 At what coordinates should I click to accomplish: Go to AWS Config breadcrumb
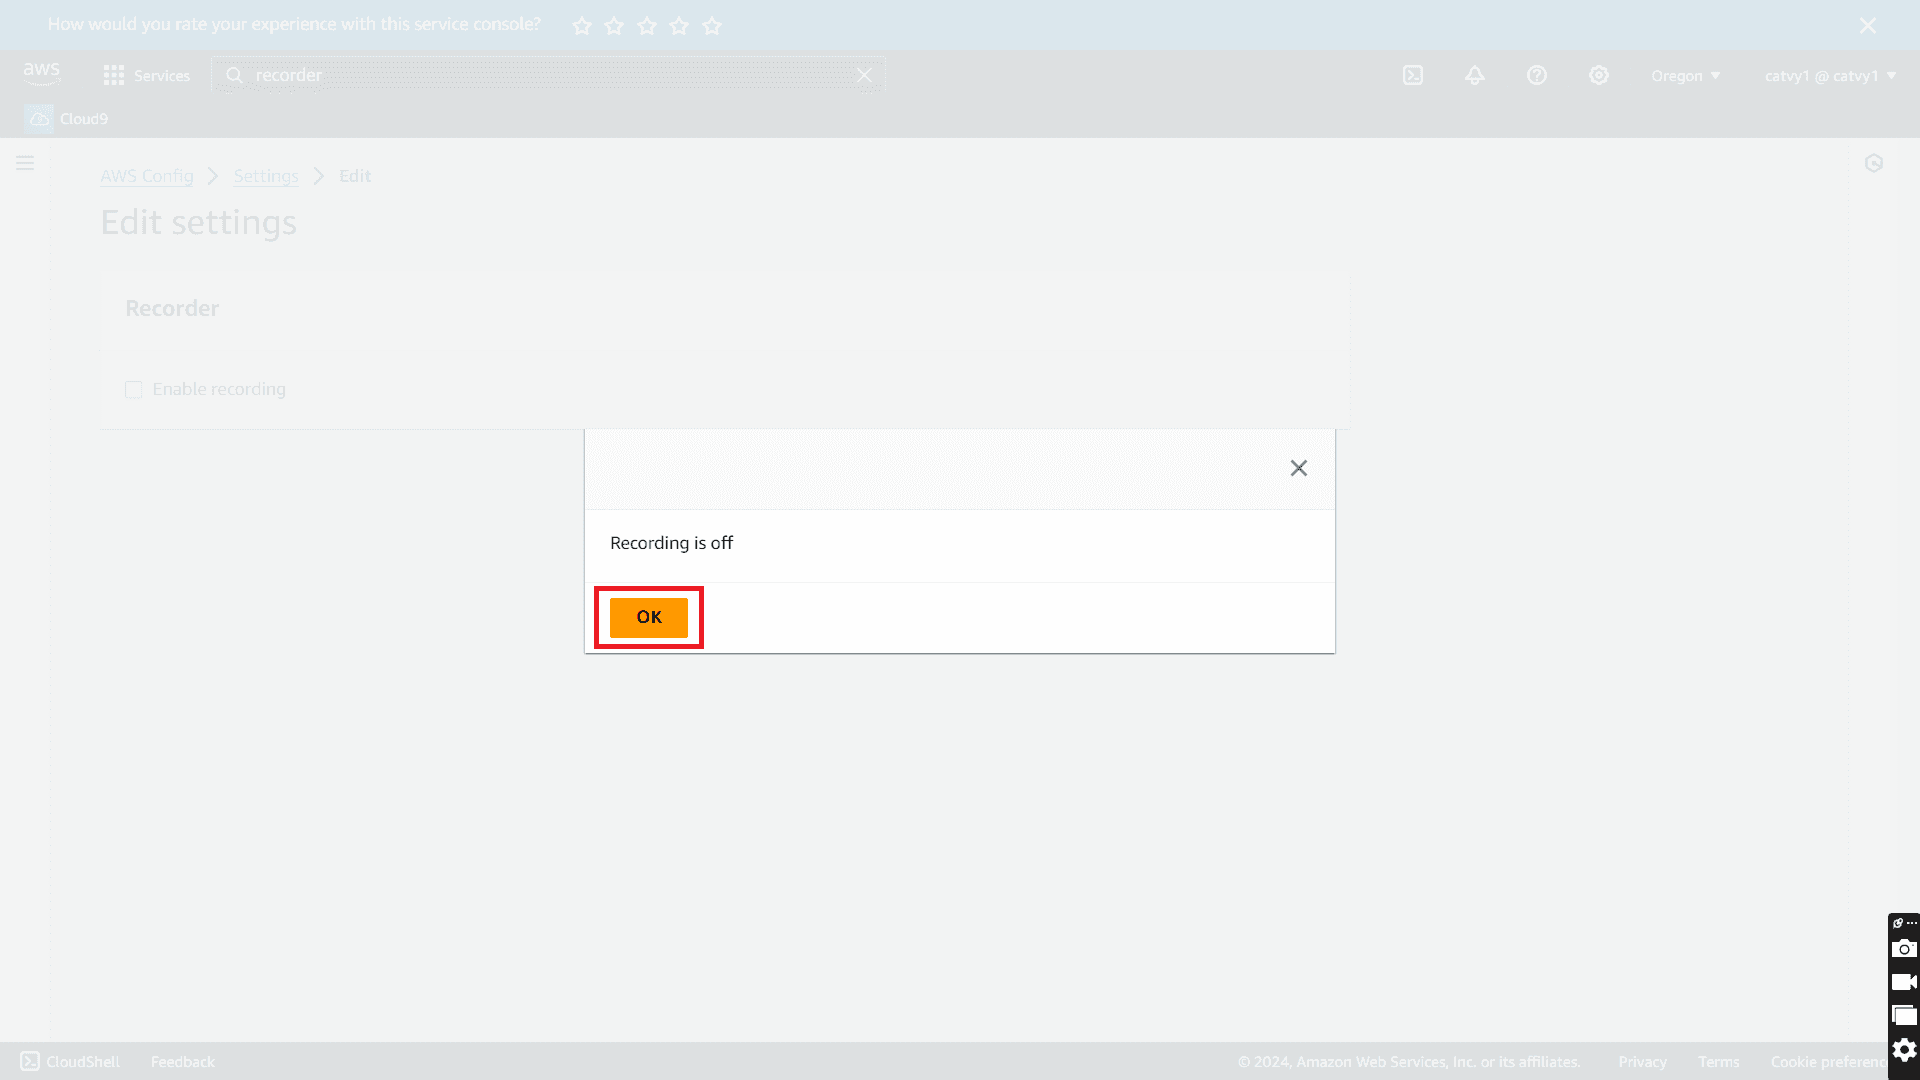coord(147,176)
